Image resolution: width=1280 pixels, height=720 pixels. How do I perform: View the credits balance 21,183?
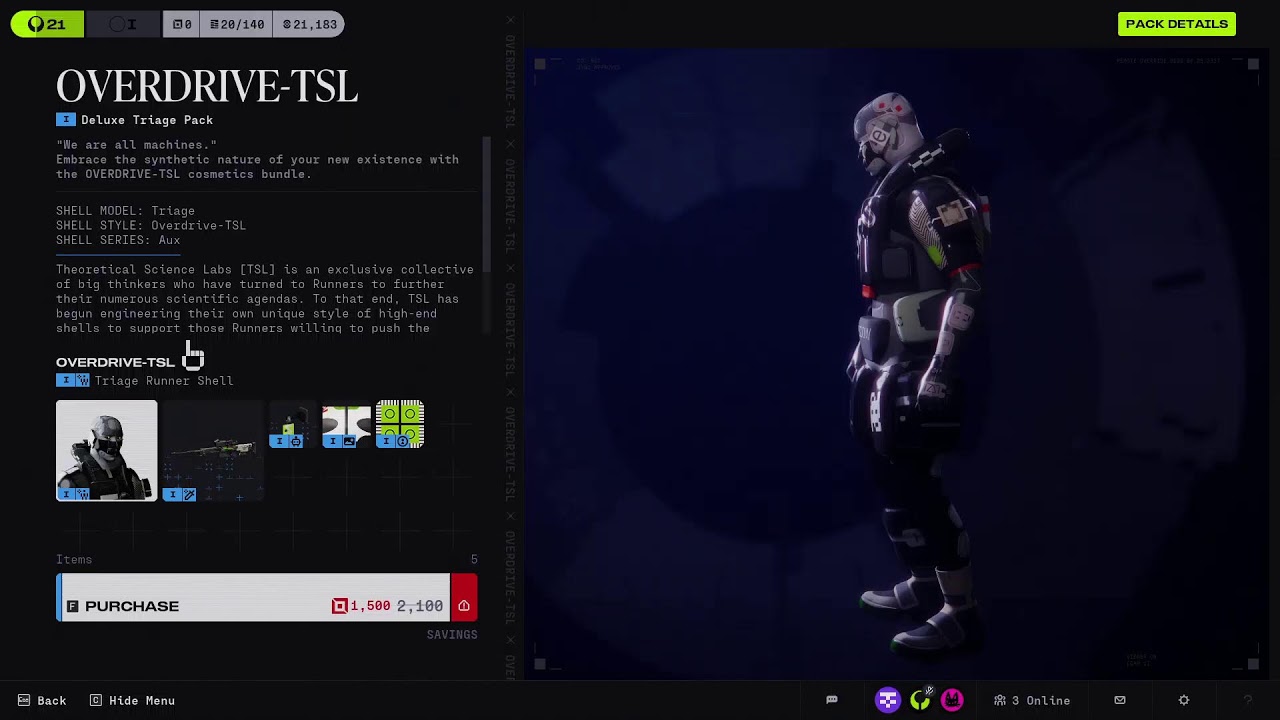tap(309, 24)
